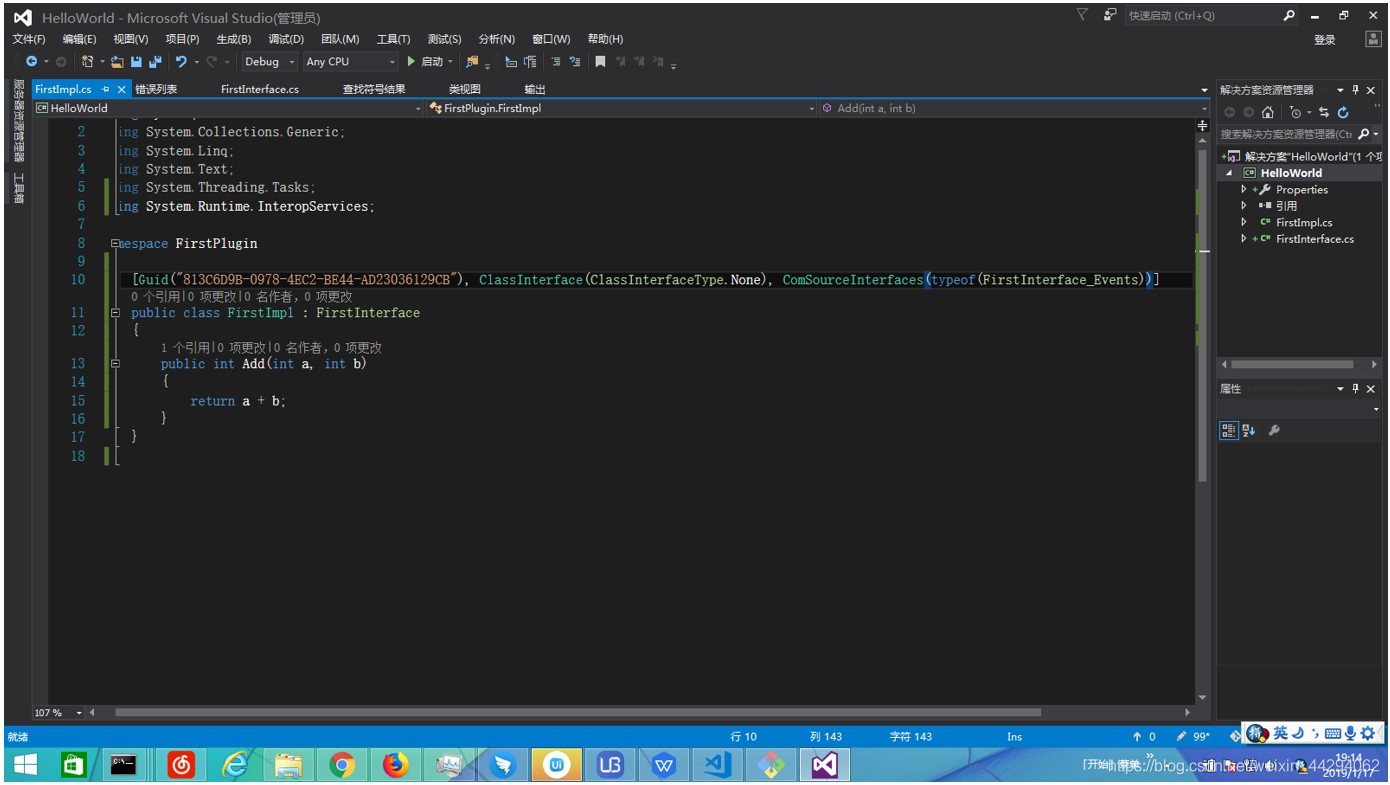This screenshot has height=785, width=1390.
Task: Open Firefox from the taskbar
Action: 396,766
